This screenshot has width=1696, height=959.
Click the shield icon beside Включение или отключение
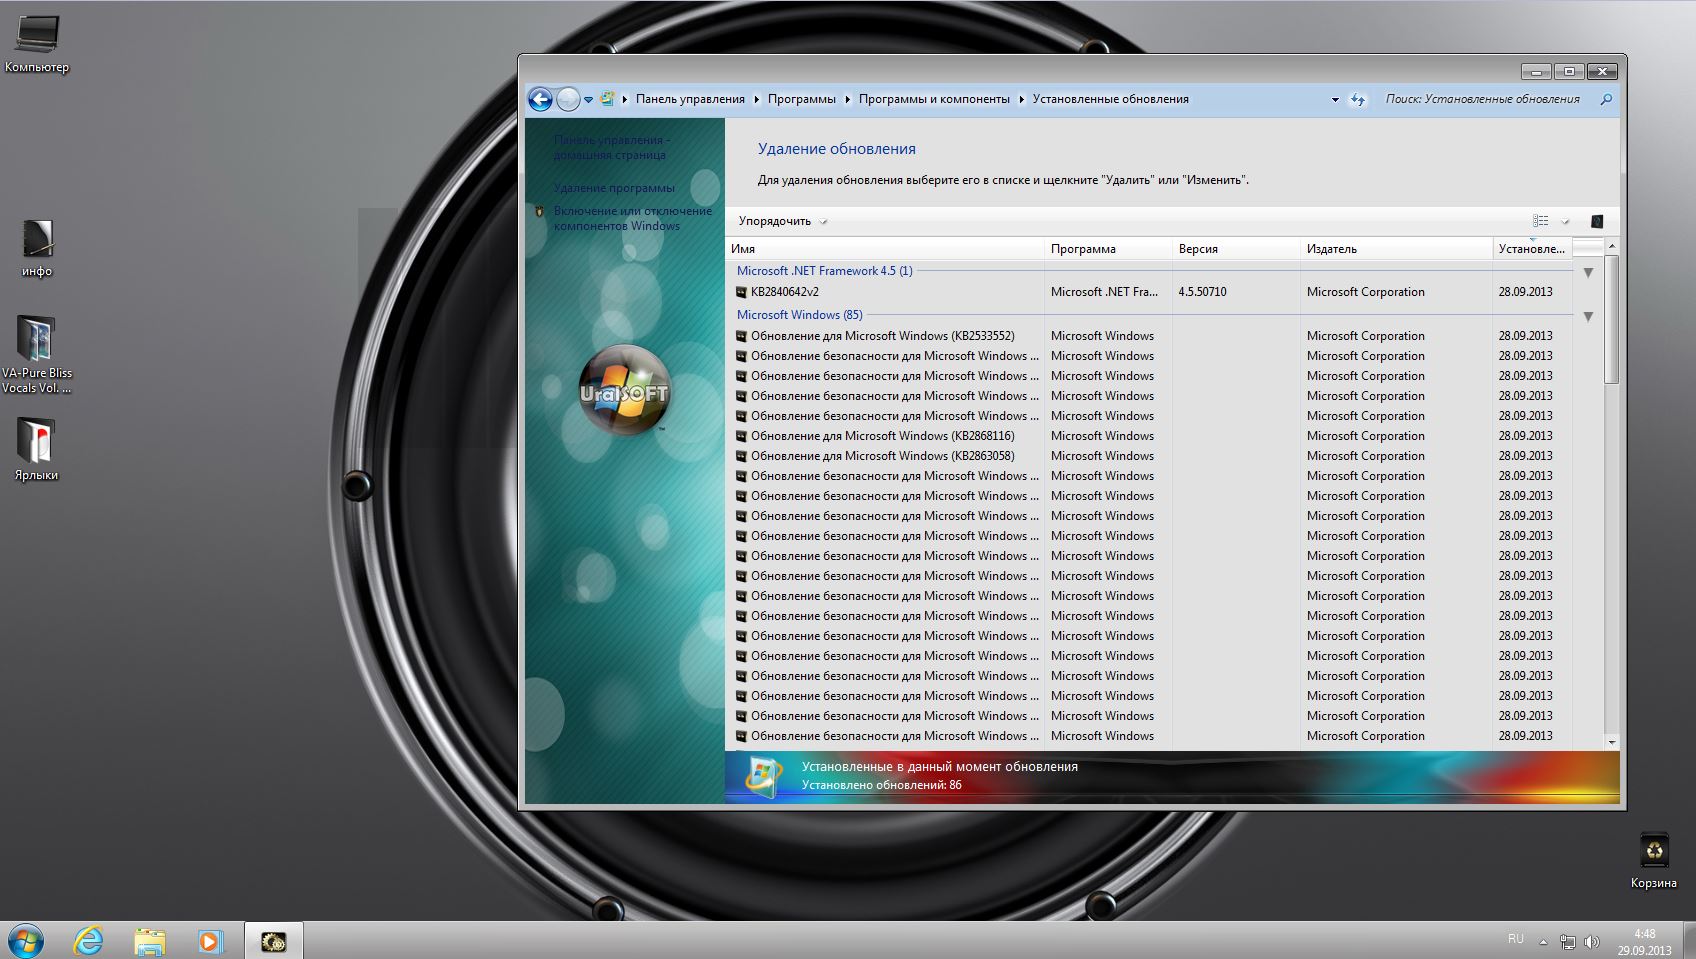point(540,211)
